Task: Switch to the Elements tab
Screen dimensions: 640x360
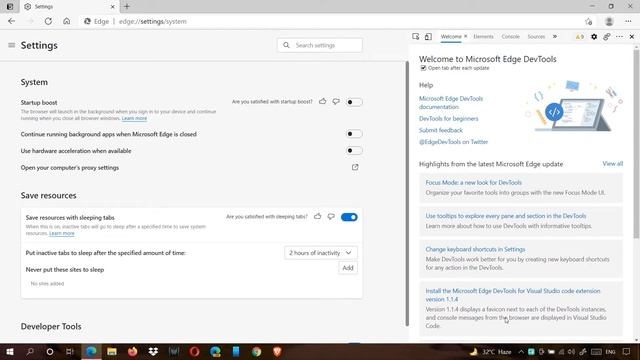Action: [483, 37]
